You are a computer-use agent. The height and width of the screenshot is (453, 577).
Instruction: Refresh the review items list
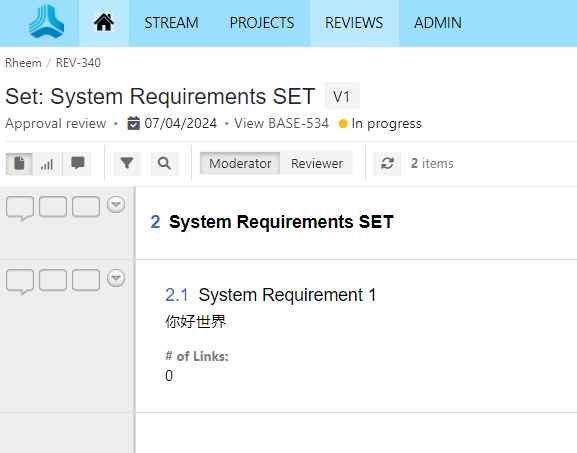[x=387, y=163]
